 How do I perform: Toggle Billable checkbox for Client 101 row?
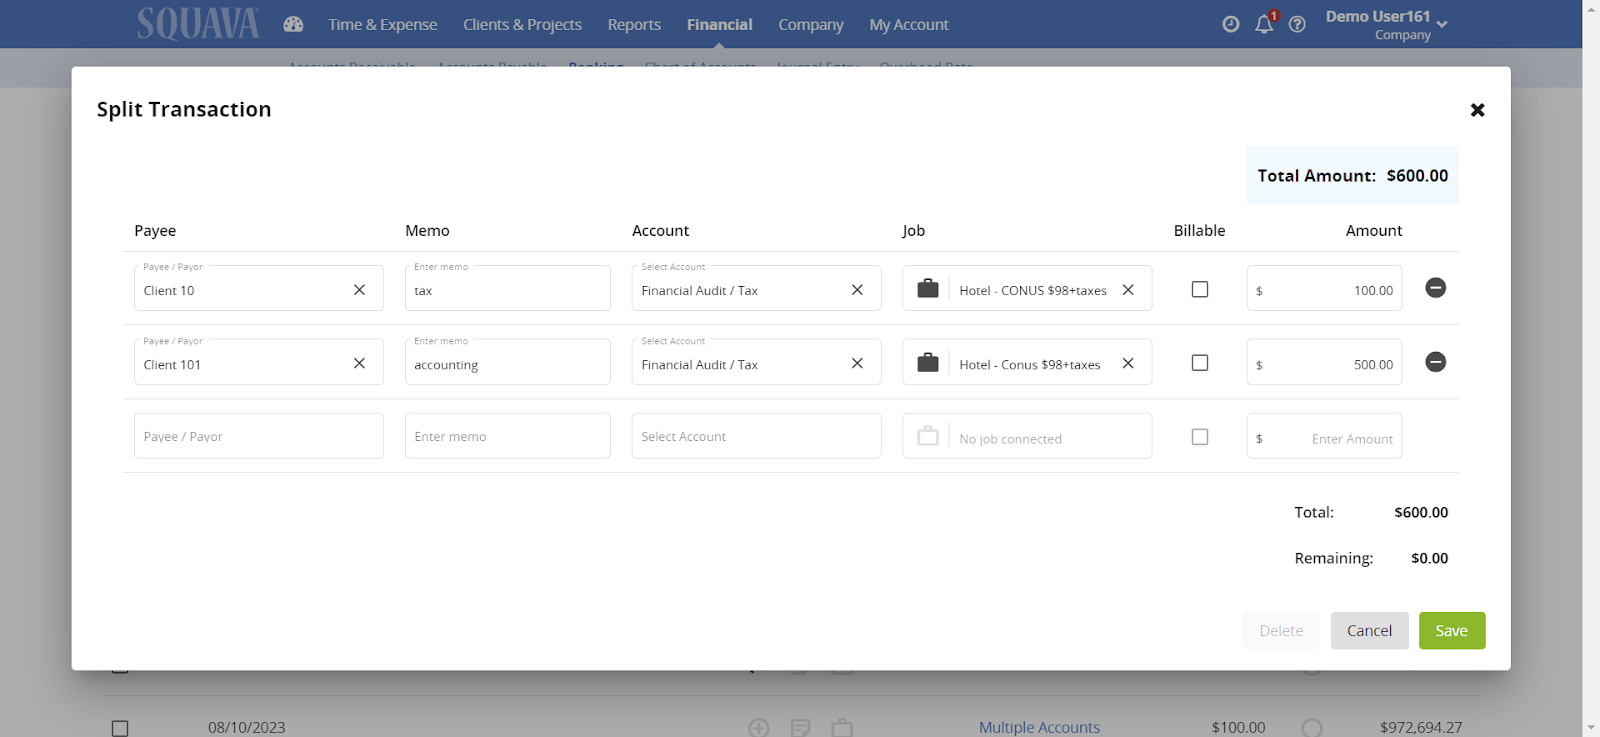pyautogui.click(x=1200, y=363)
